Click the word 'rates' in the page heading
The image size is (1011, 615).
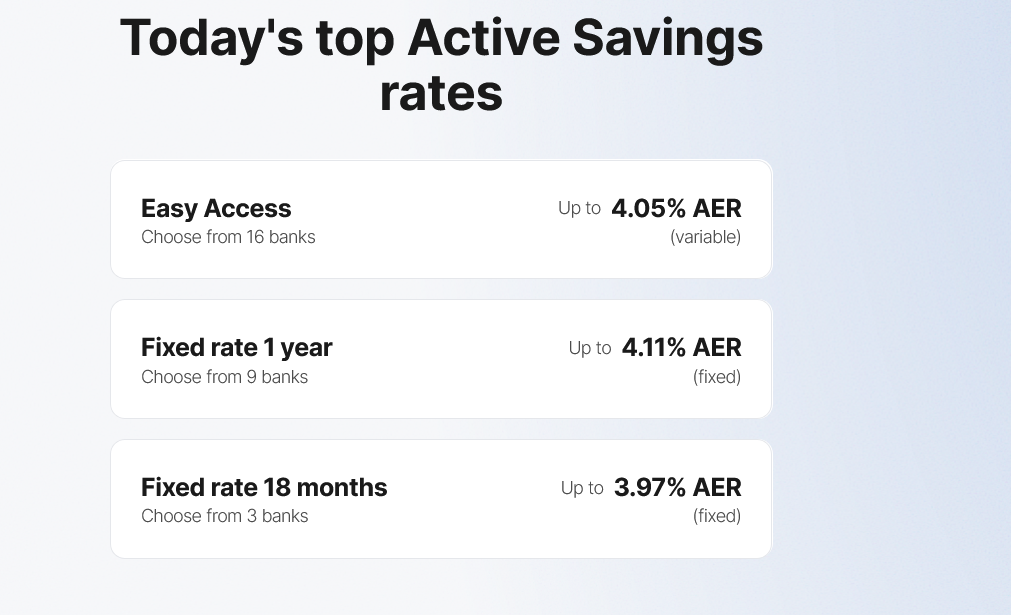pyautogui.click(x=441, y=94)
